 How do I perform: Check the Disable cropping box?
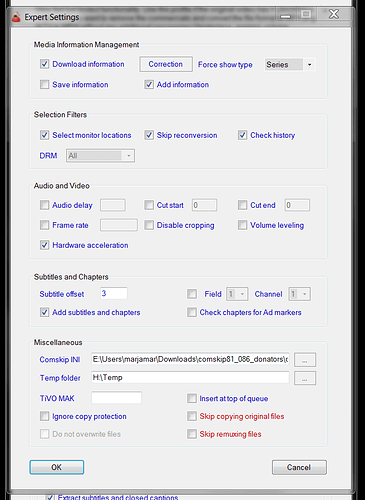tap(149, 225)
